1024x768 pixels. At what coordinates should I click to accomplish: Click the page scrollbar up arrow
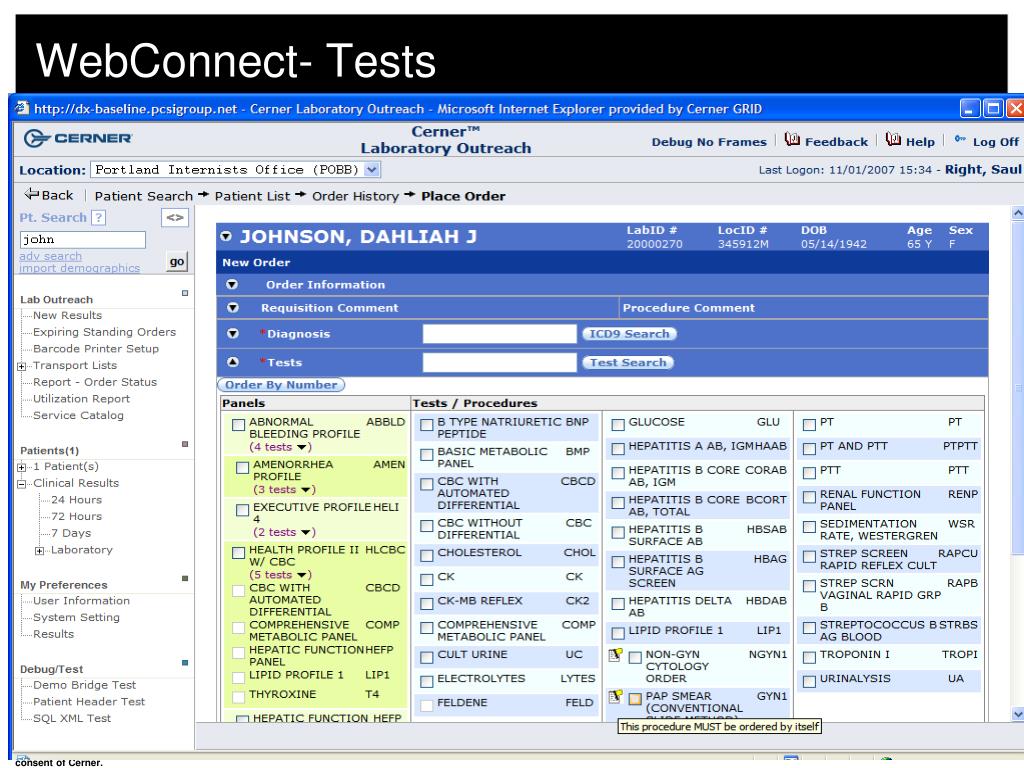coord(1017,213)
